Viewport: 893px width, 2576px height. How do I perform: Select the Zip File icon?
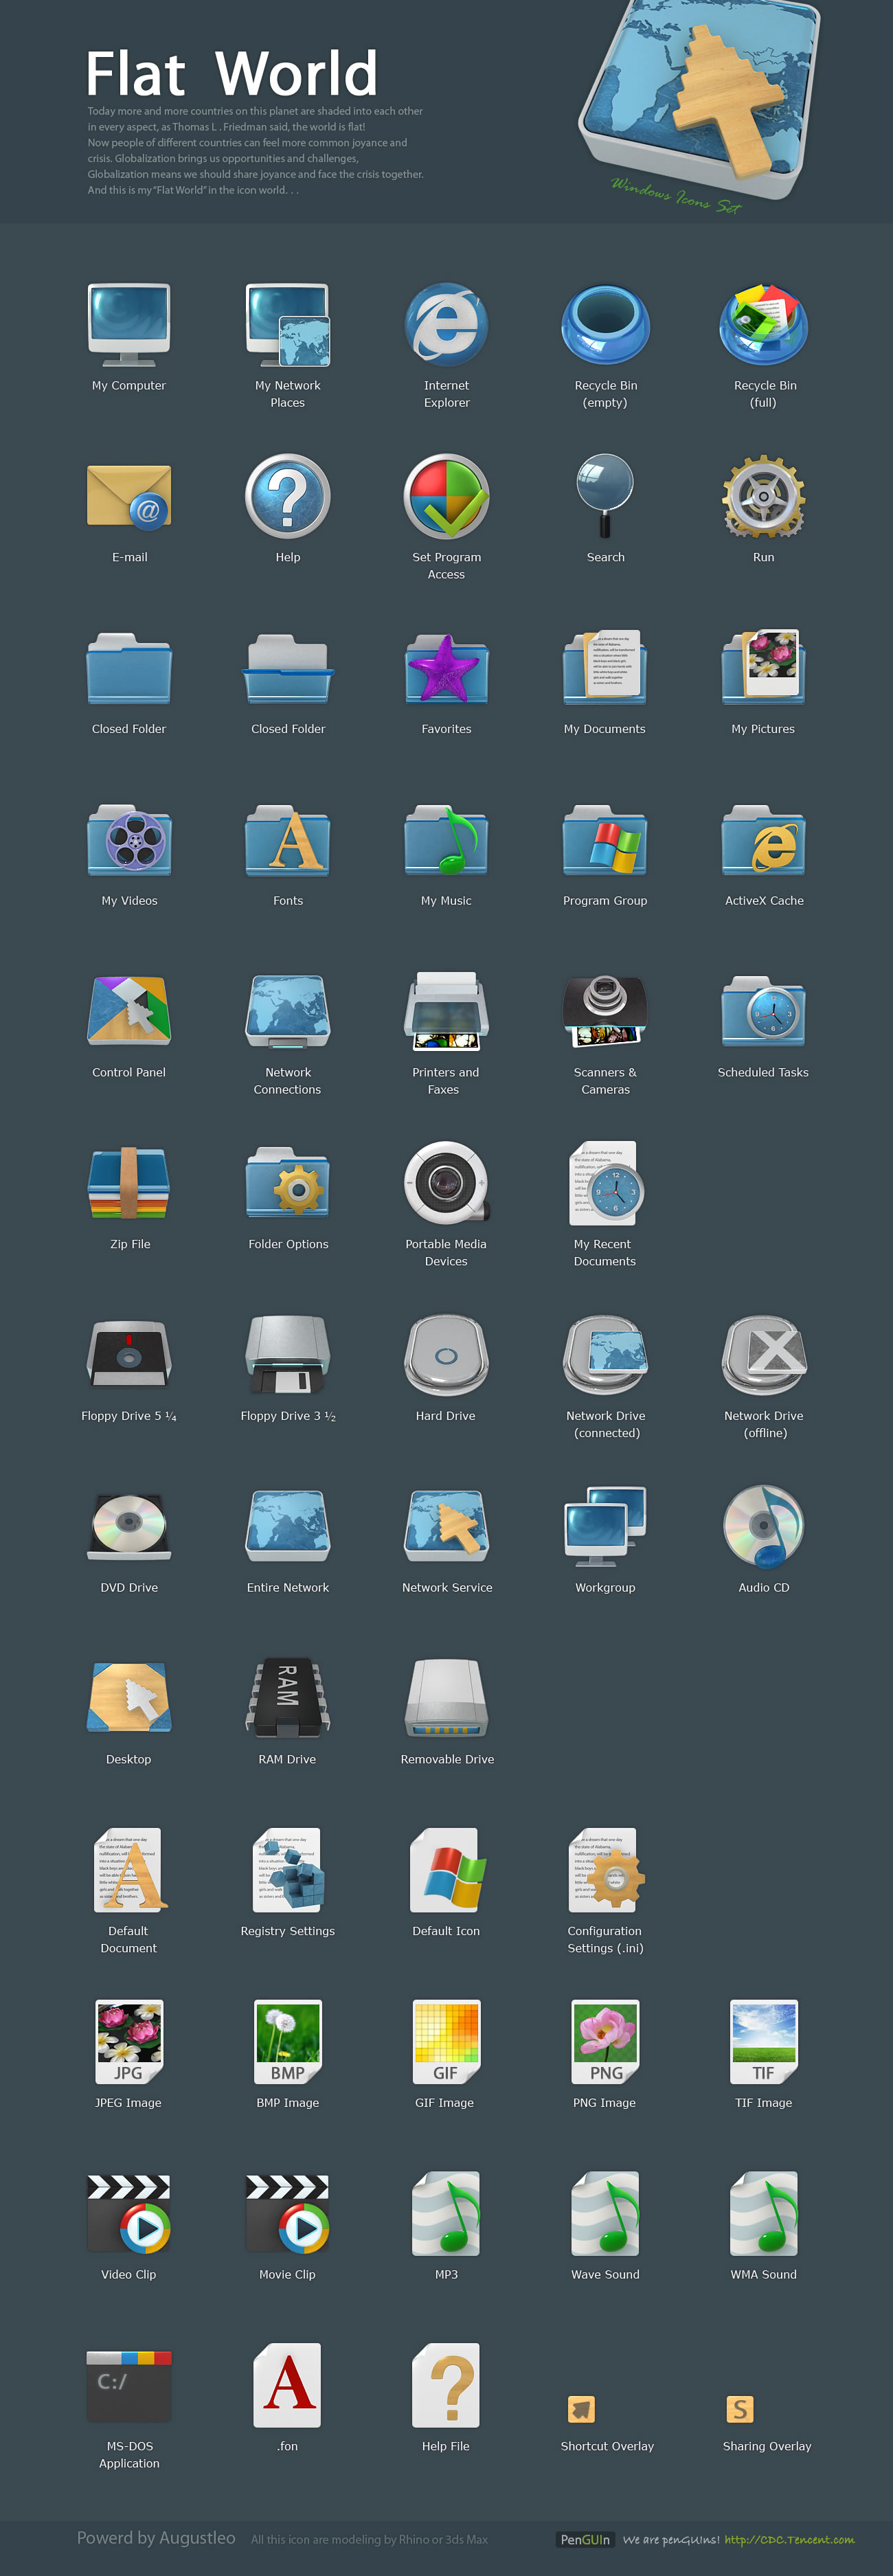129,1183
